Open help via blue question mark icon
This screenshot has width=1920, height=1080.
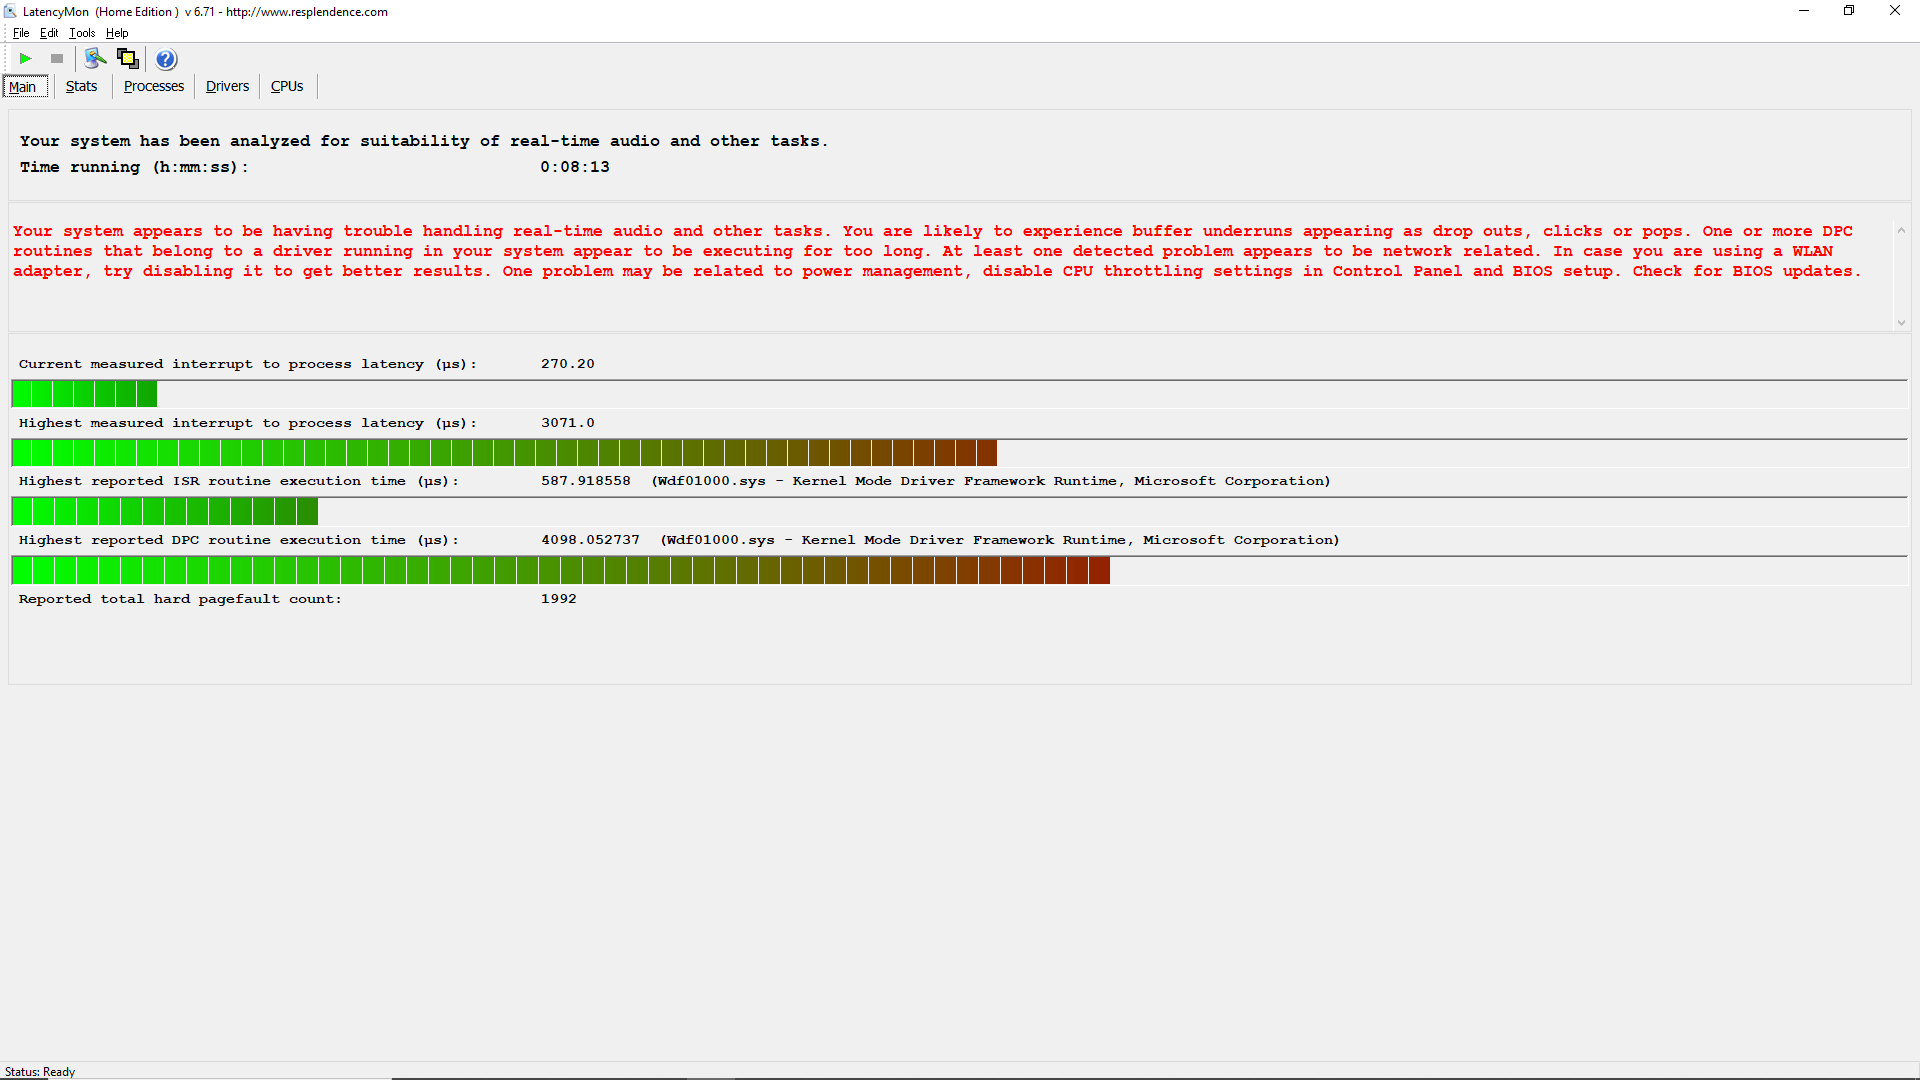click(166, 59)
